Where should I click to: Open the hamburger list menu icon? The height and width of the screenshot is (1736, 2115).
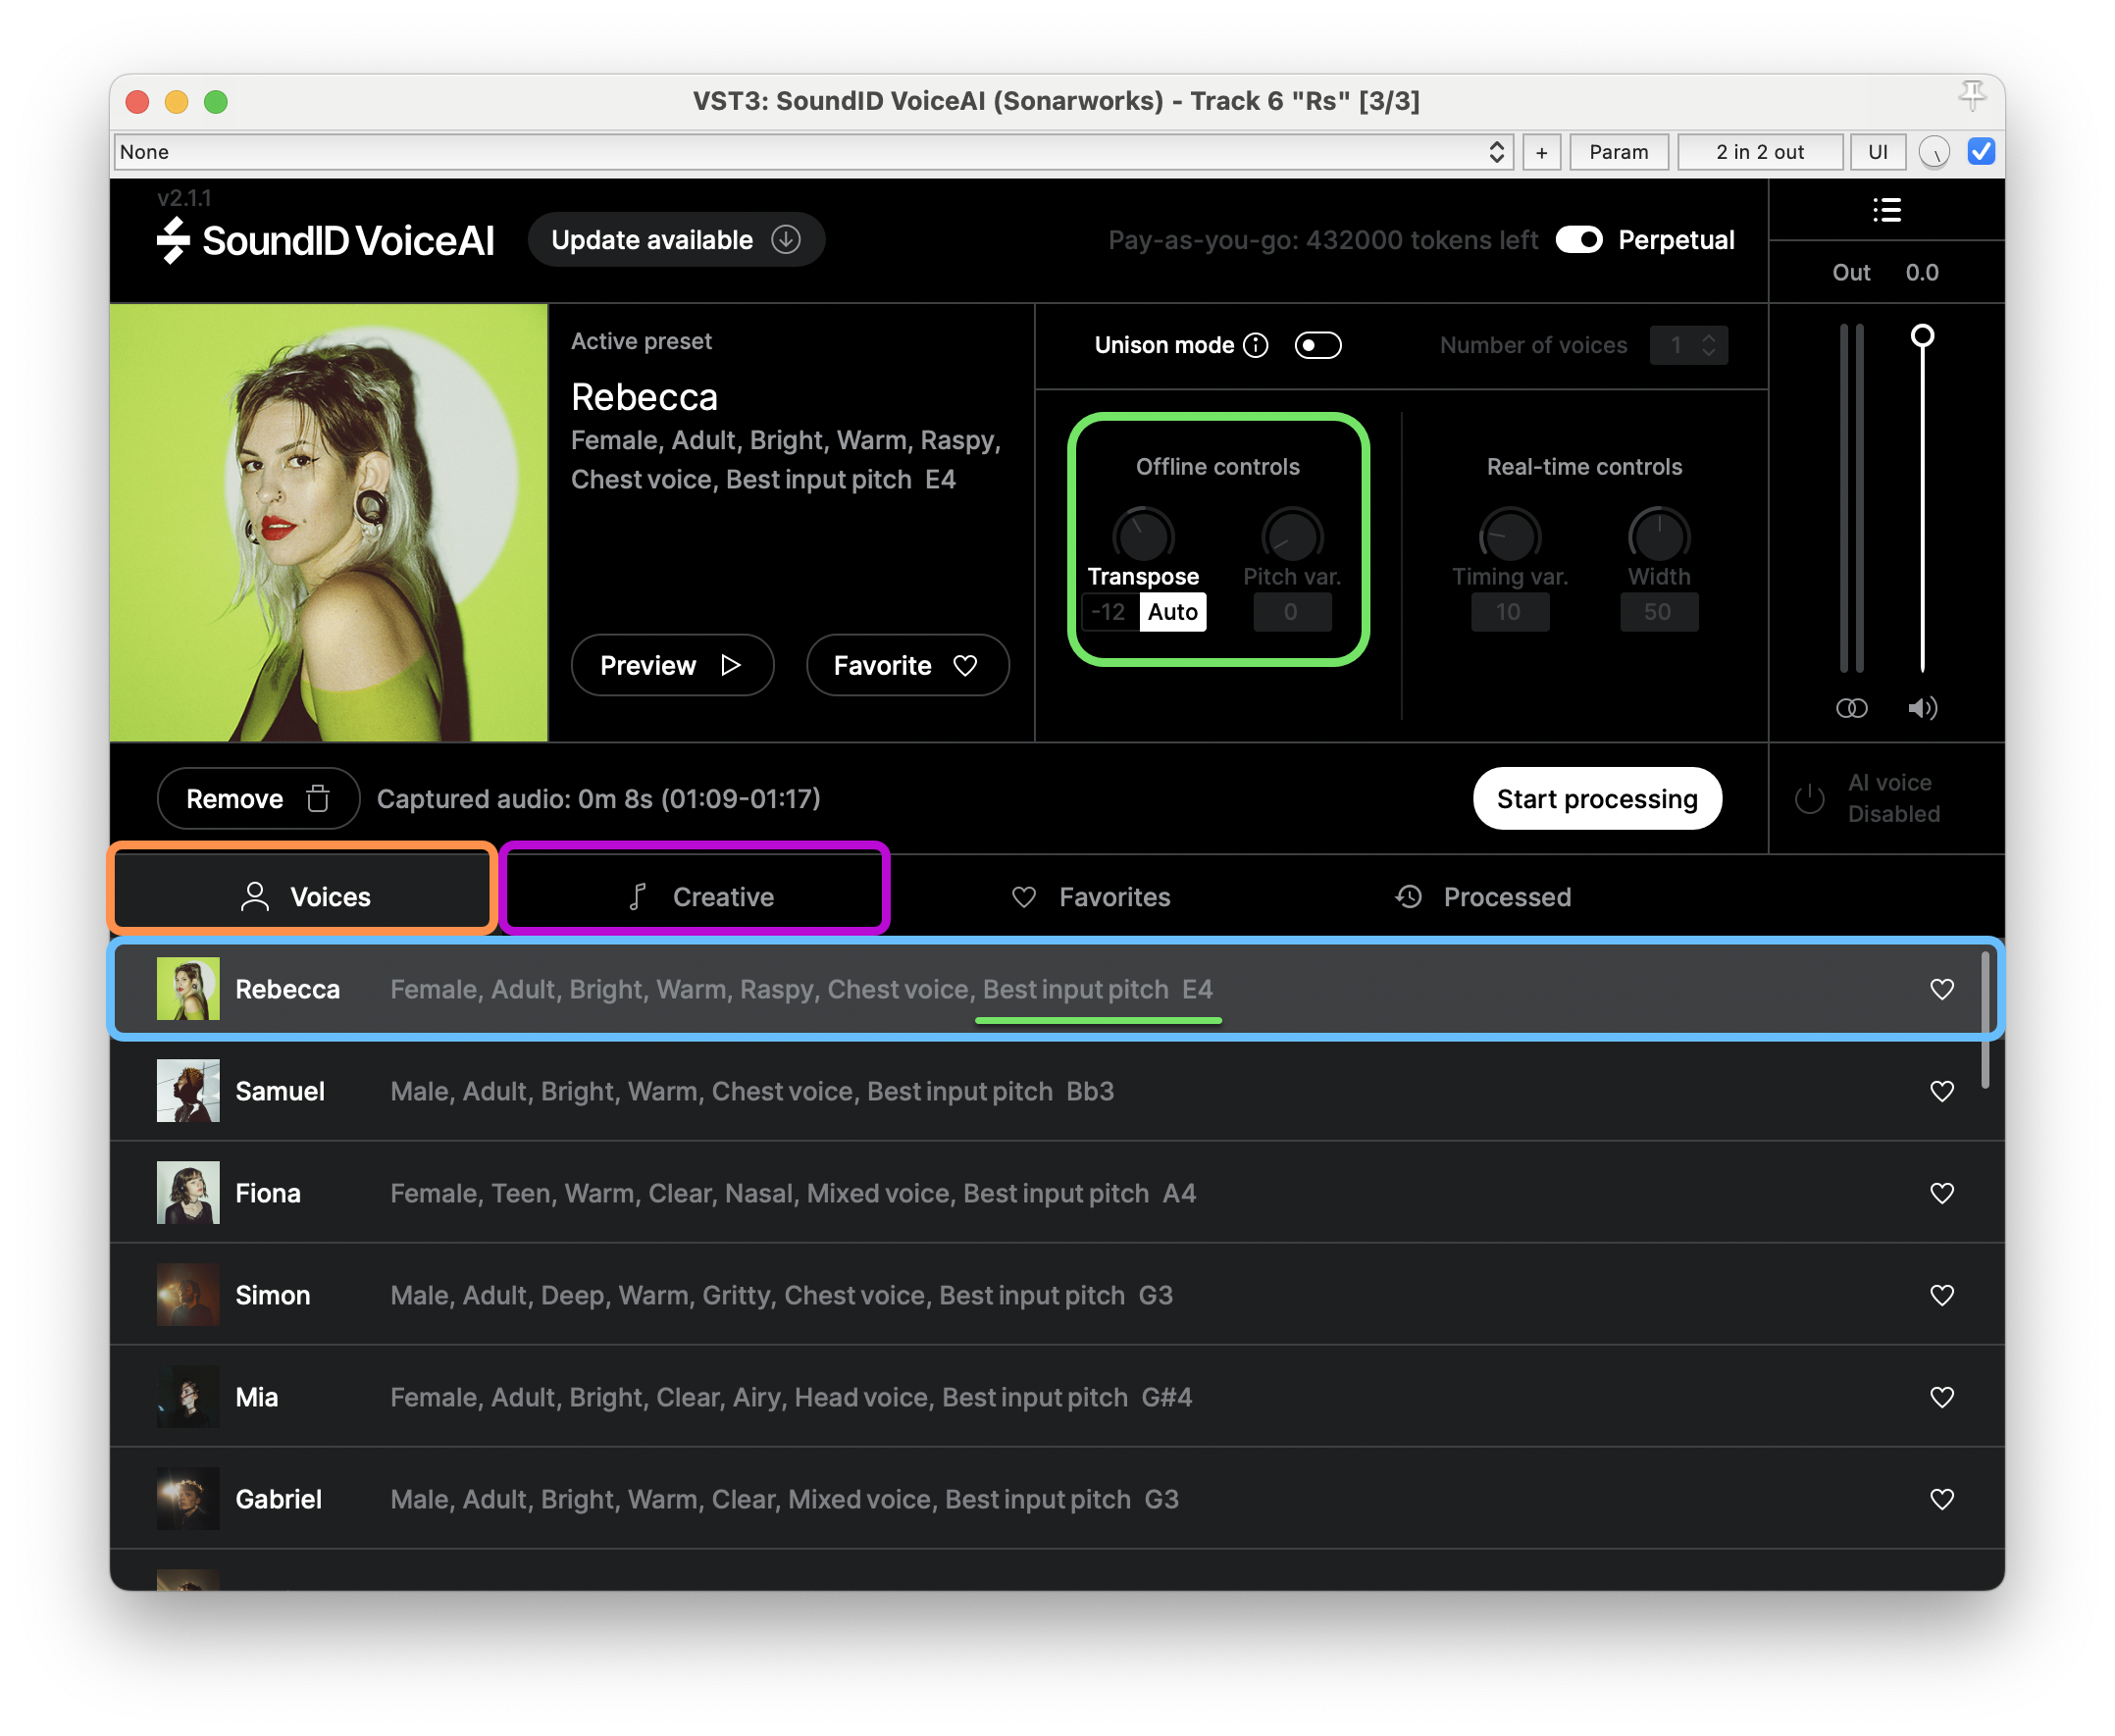(1886, 210)
